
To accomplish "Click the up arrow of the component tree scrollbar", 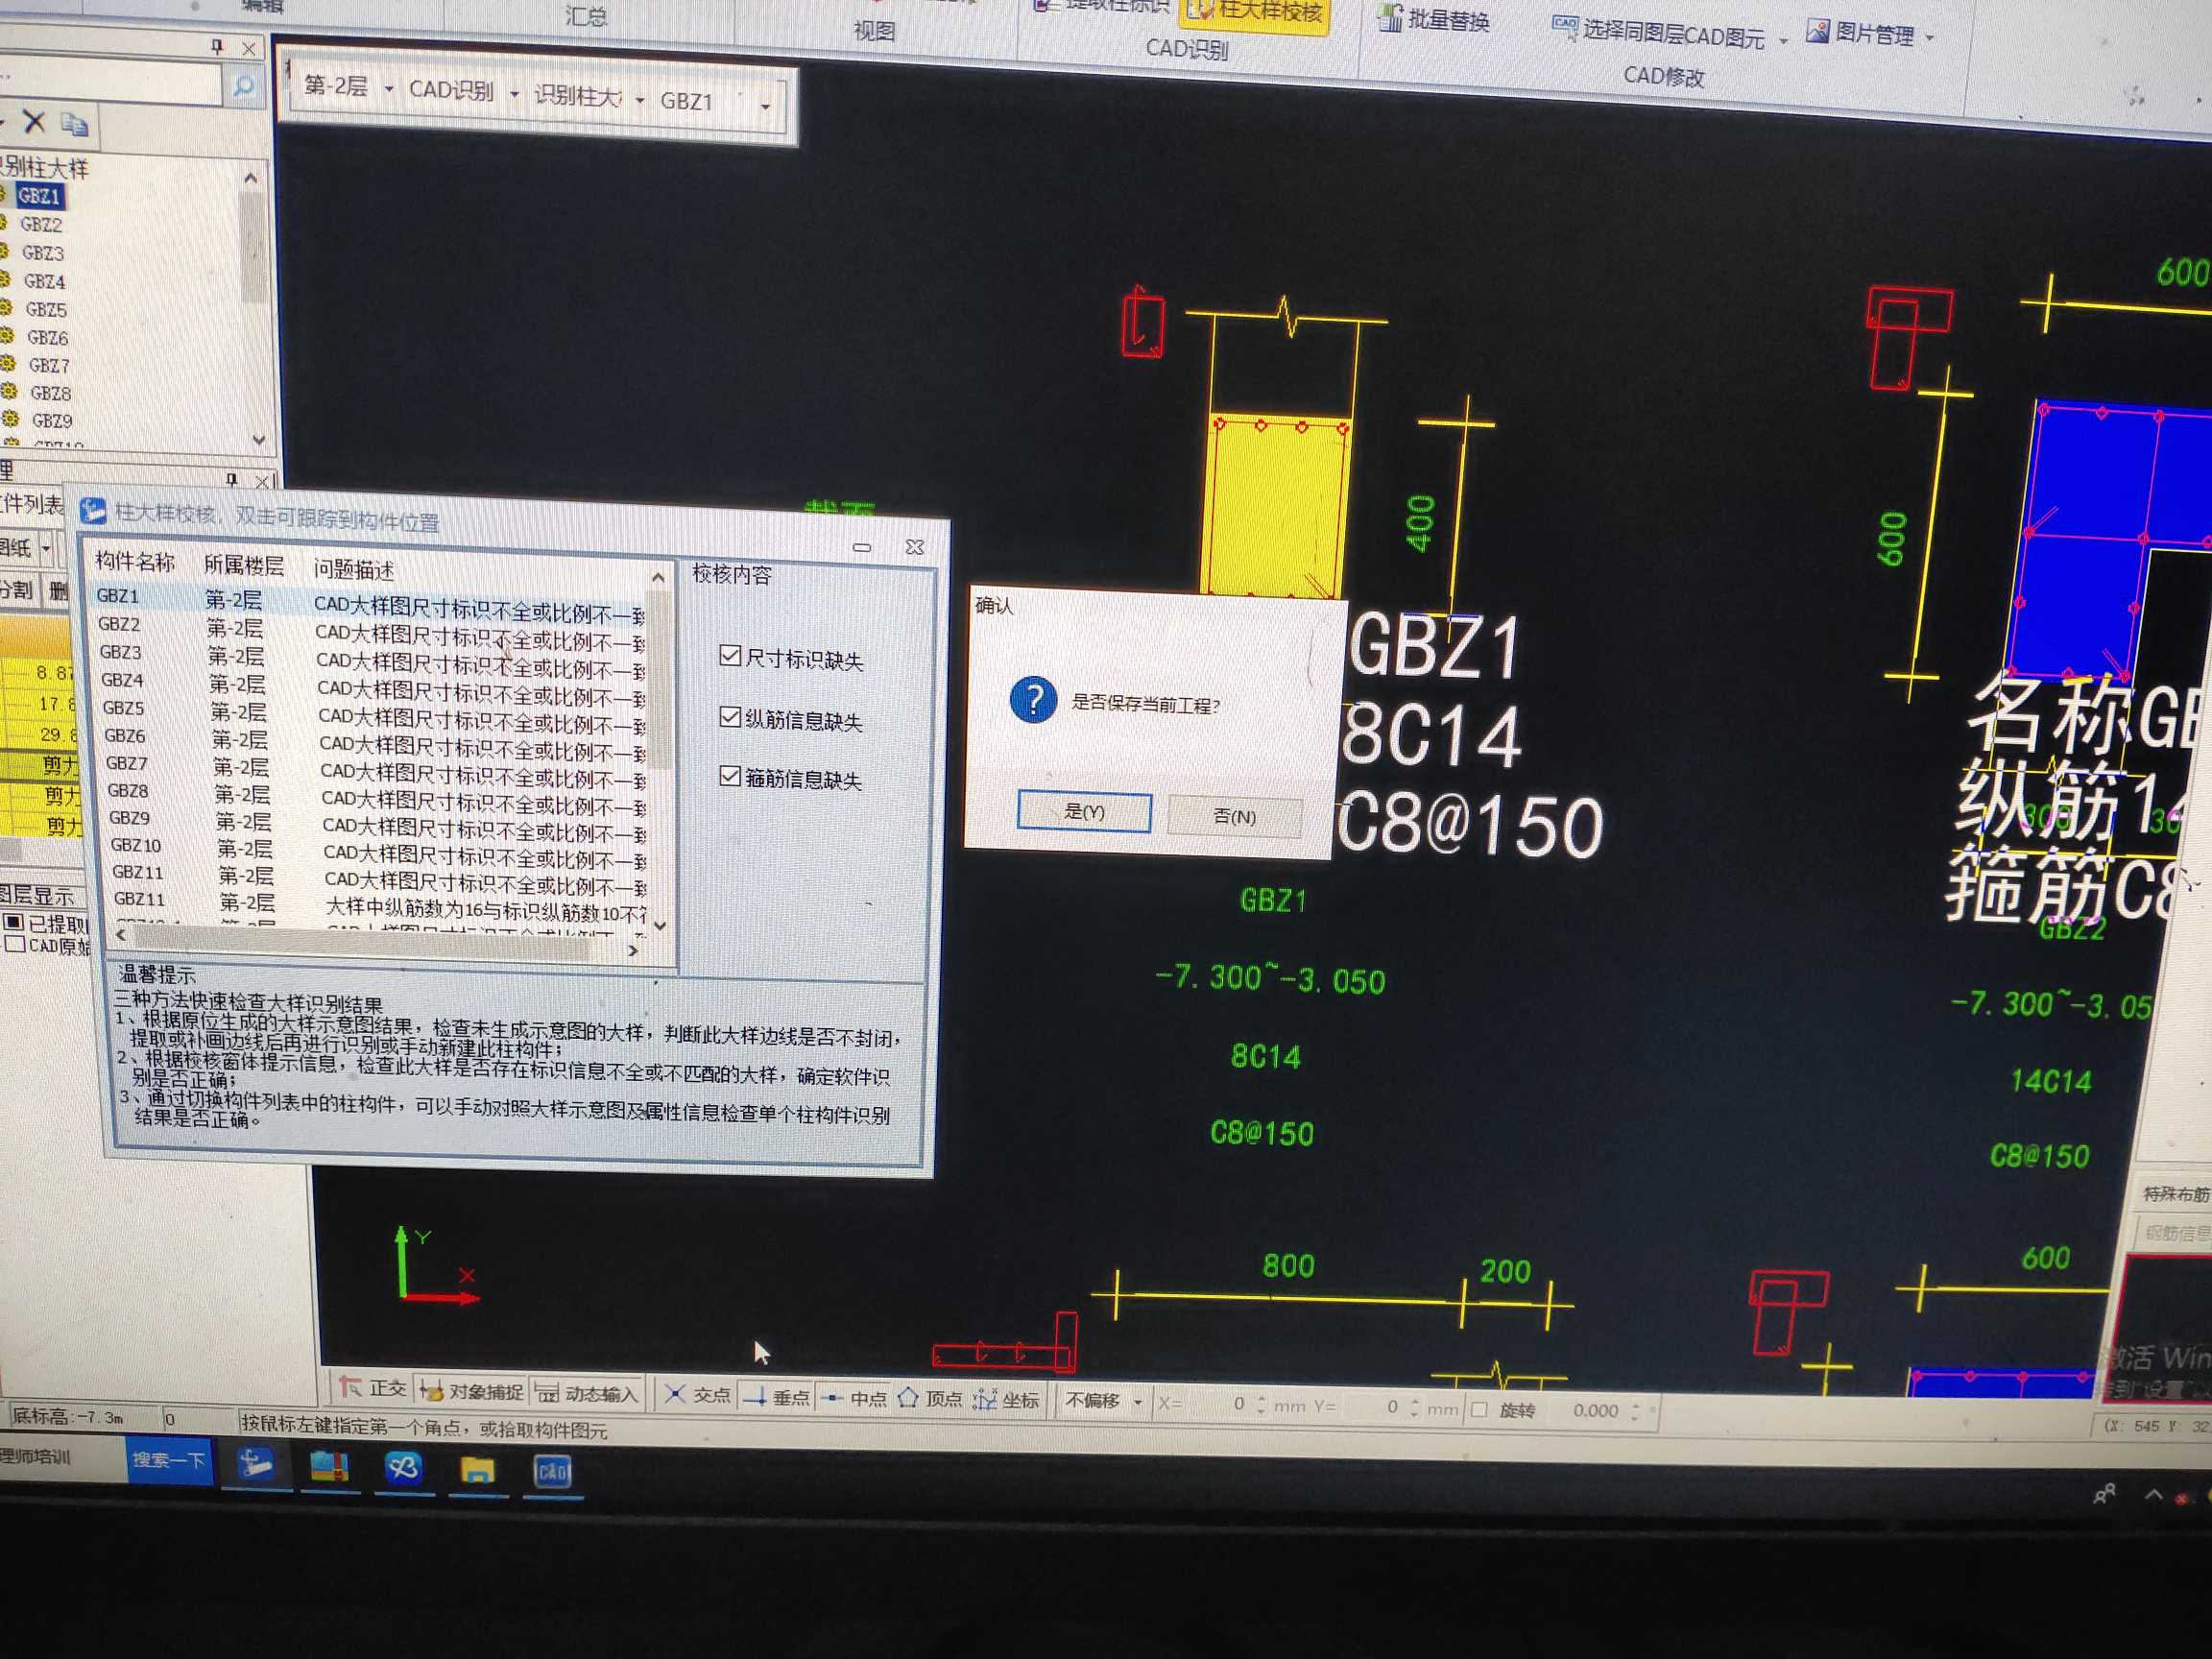I will (250, 178).
